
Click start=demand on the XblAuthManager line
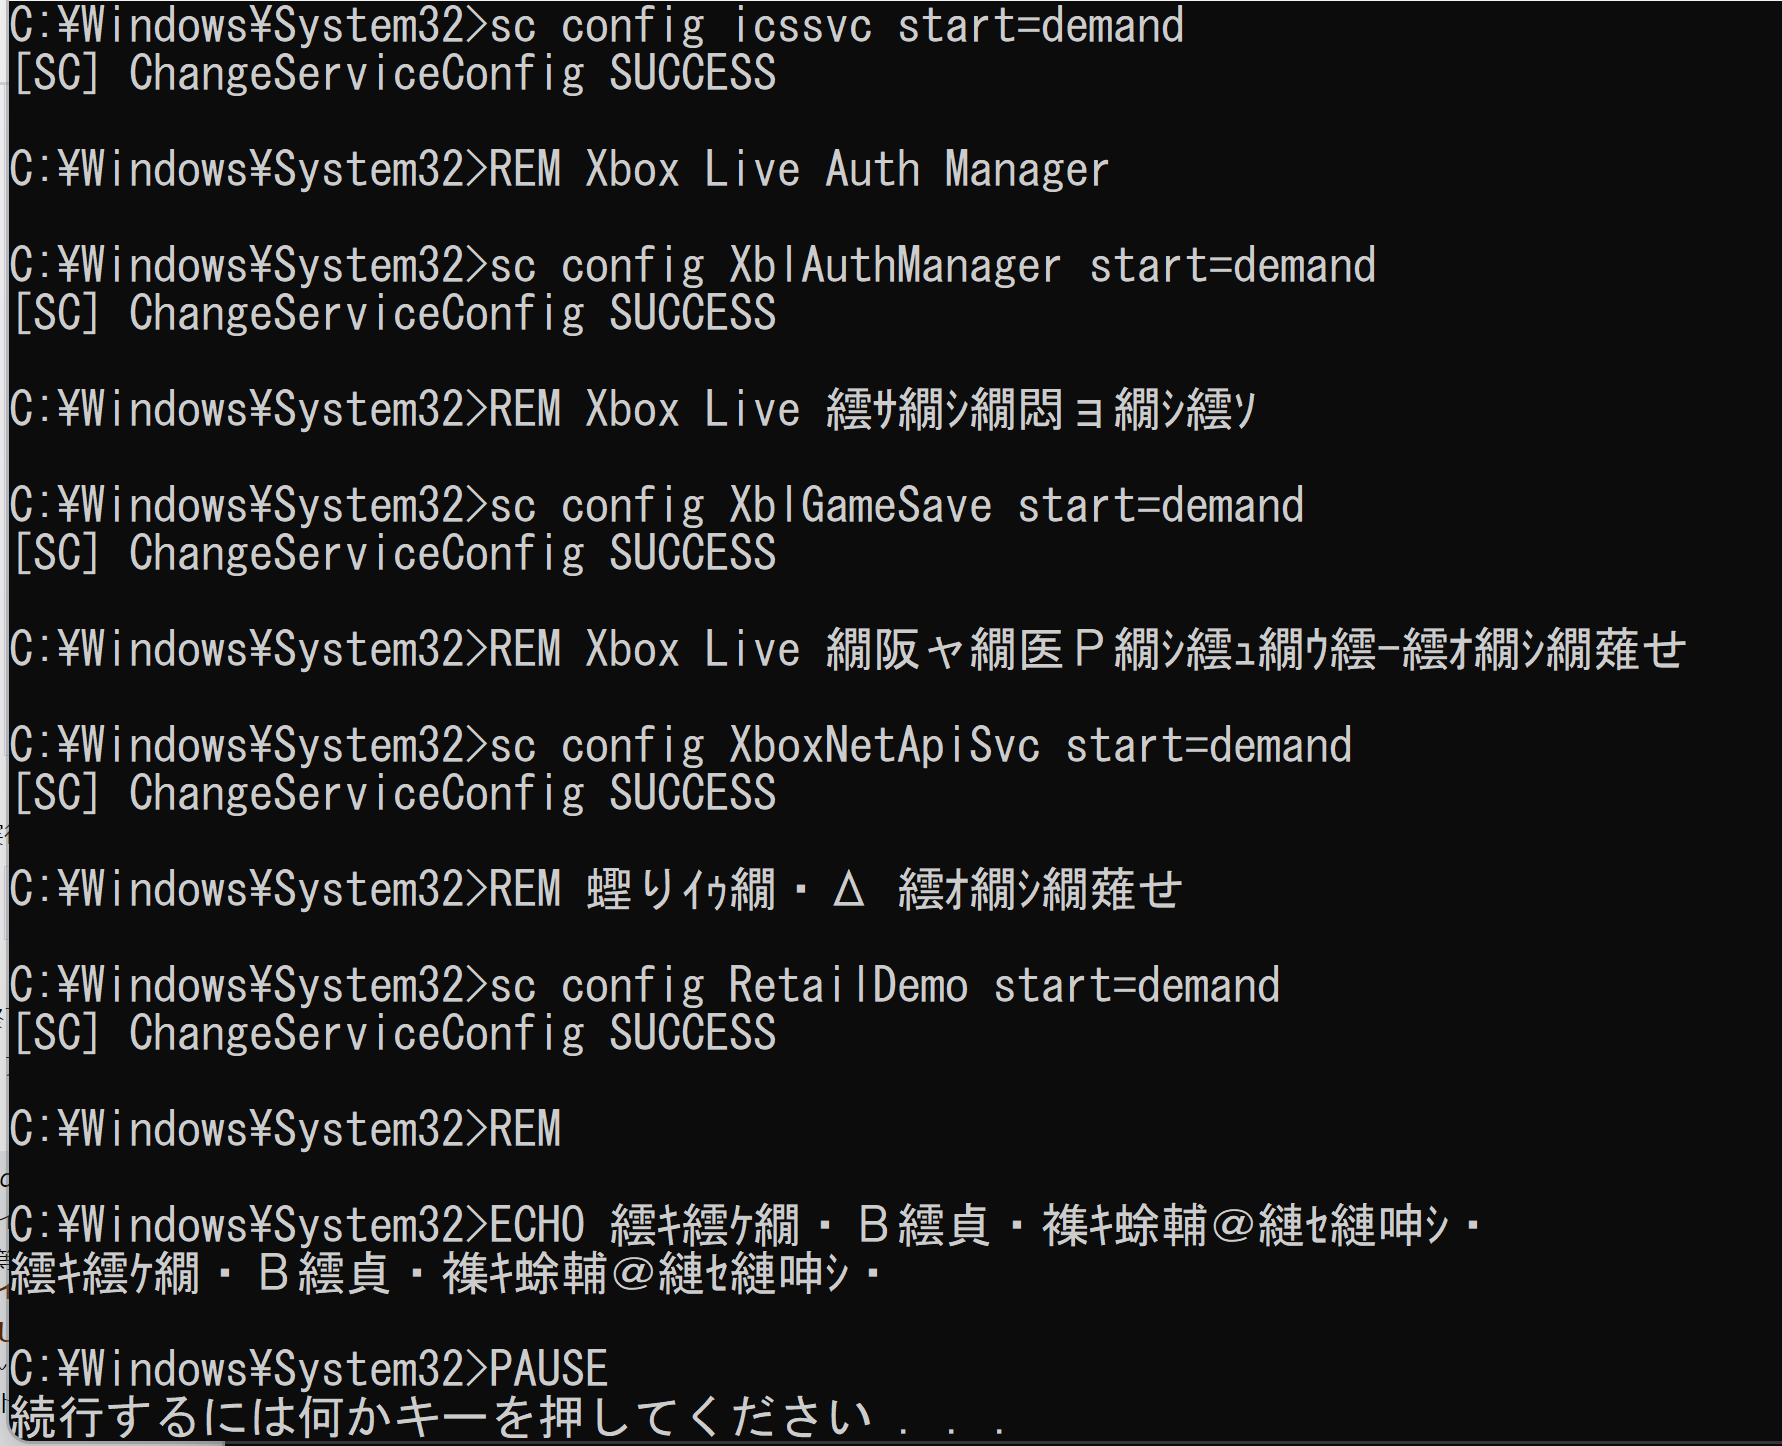(1232, 265)
